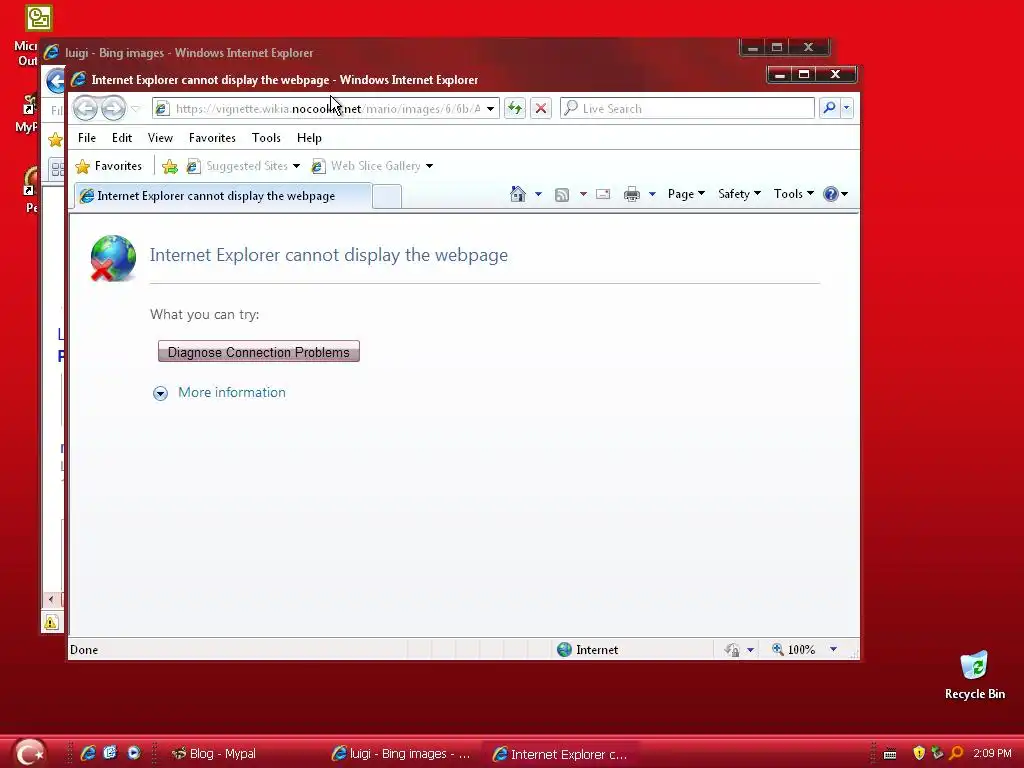1024x768 pixels.
Task: Click the Read Mail envelope icon
Action: point(603,194)
